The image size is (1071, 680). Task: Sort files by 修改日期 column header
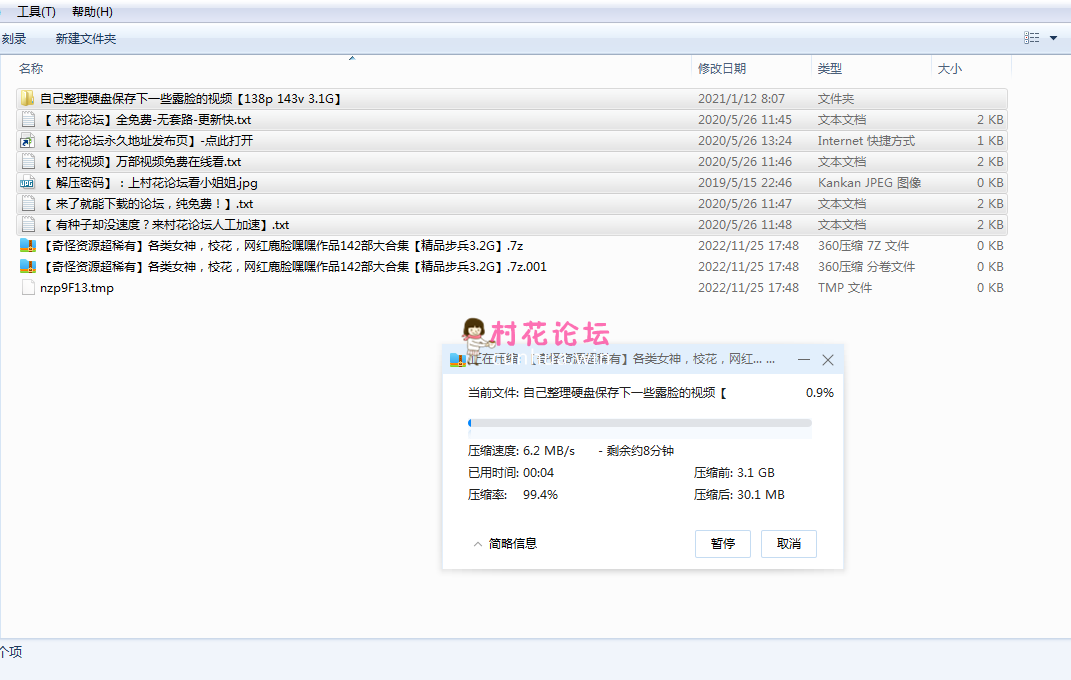tap(721, 68)
